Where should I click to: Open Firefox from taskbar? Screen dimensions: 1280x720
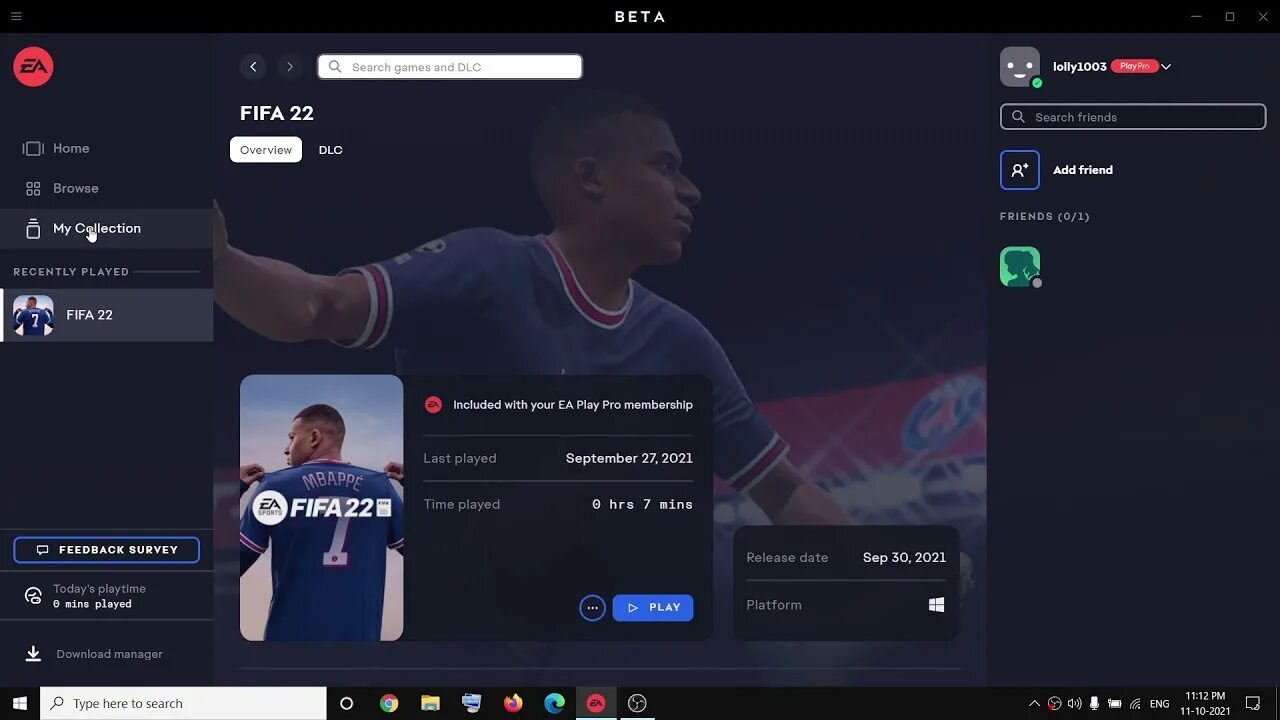pyautogui.click(x=513, y=703)
